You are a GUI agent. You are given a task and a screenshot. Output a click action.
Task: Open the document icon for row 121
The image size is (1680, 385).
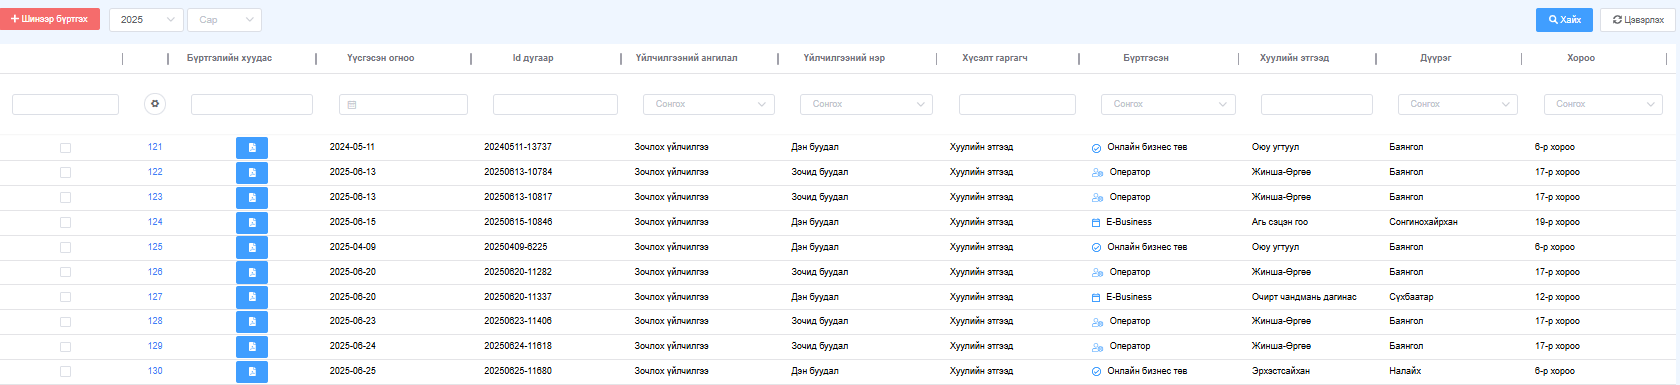click(x=252, y=148)
